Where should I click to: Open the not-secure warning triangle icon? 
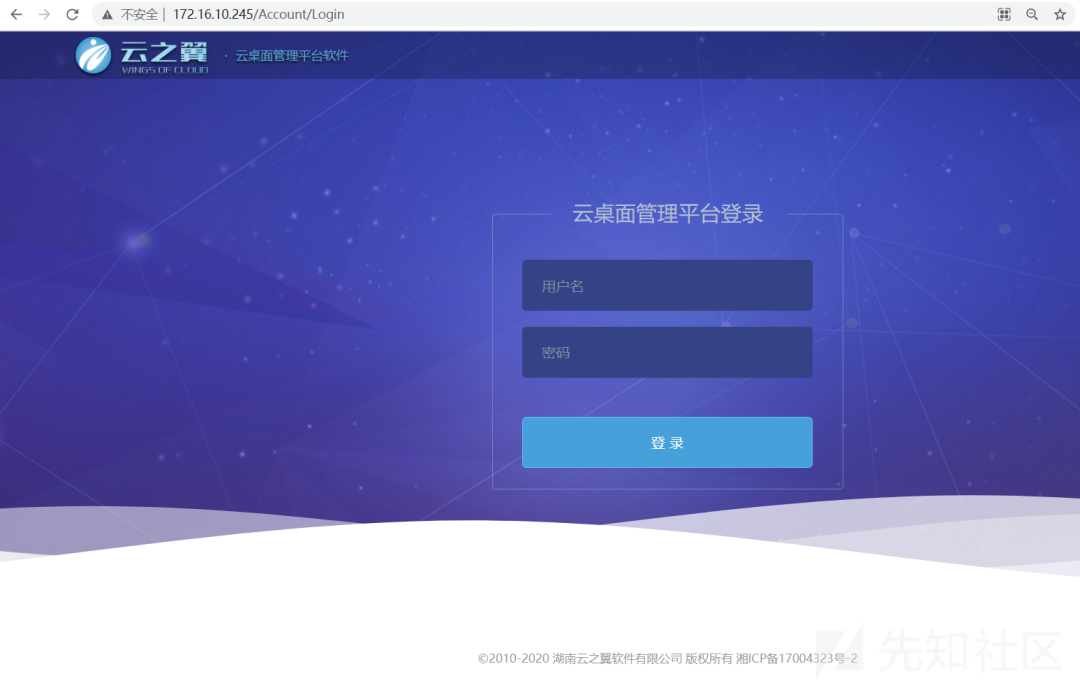coord(107,14)
